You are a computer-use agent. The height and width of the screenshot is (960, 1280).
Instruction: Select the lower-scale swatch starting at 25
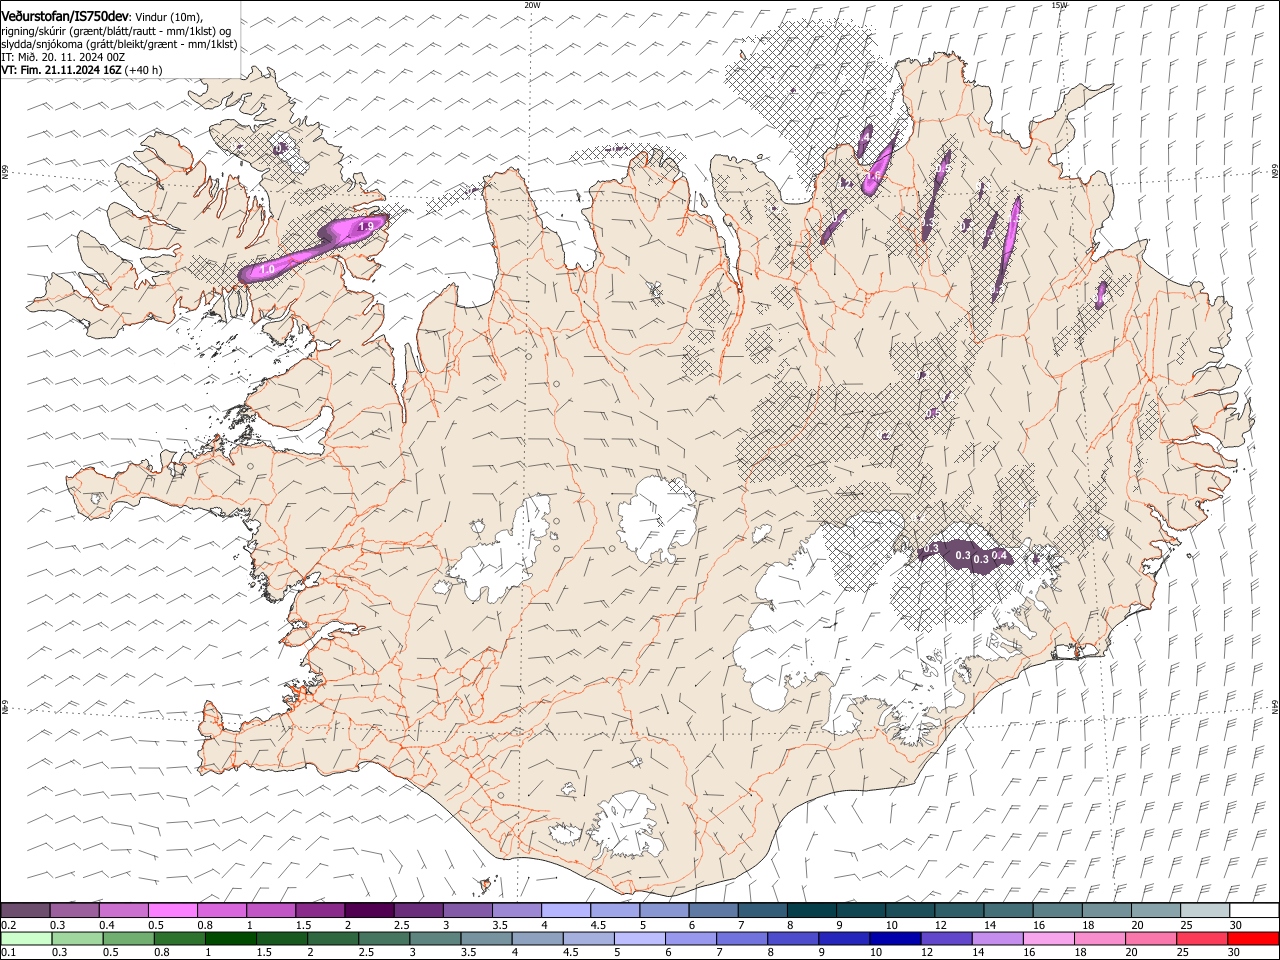[x=1202, y=938]
